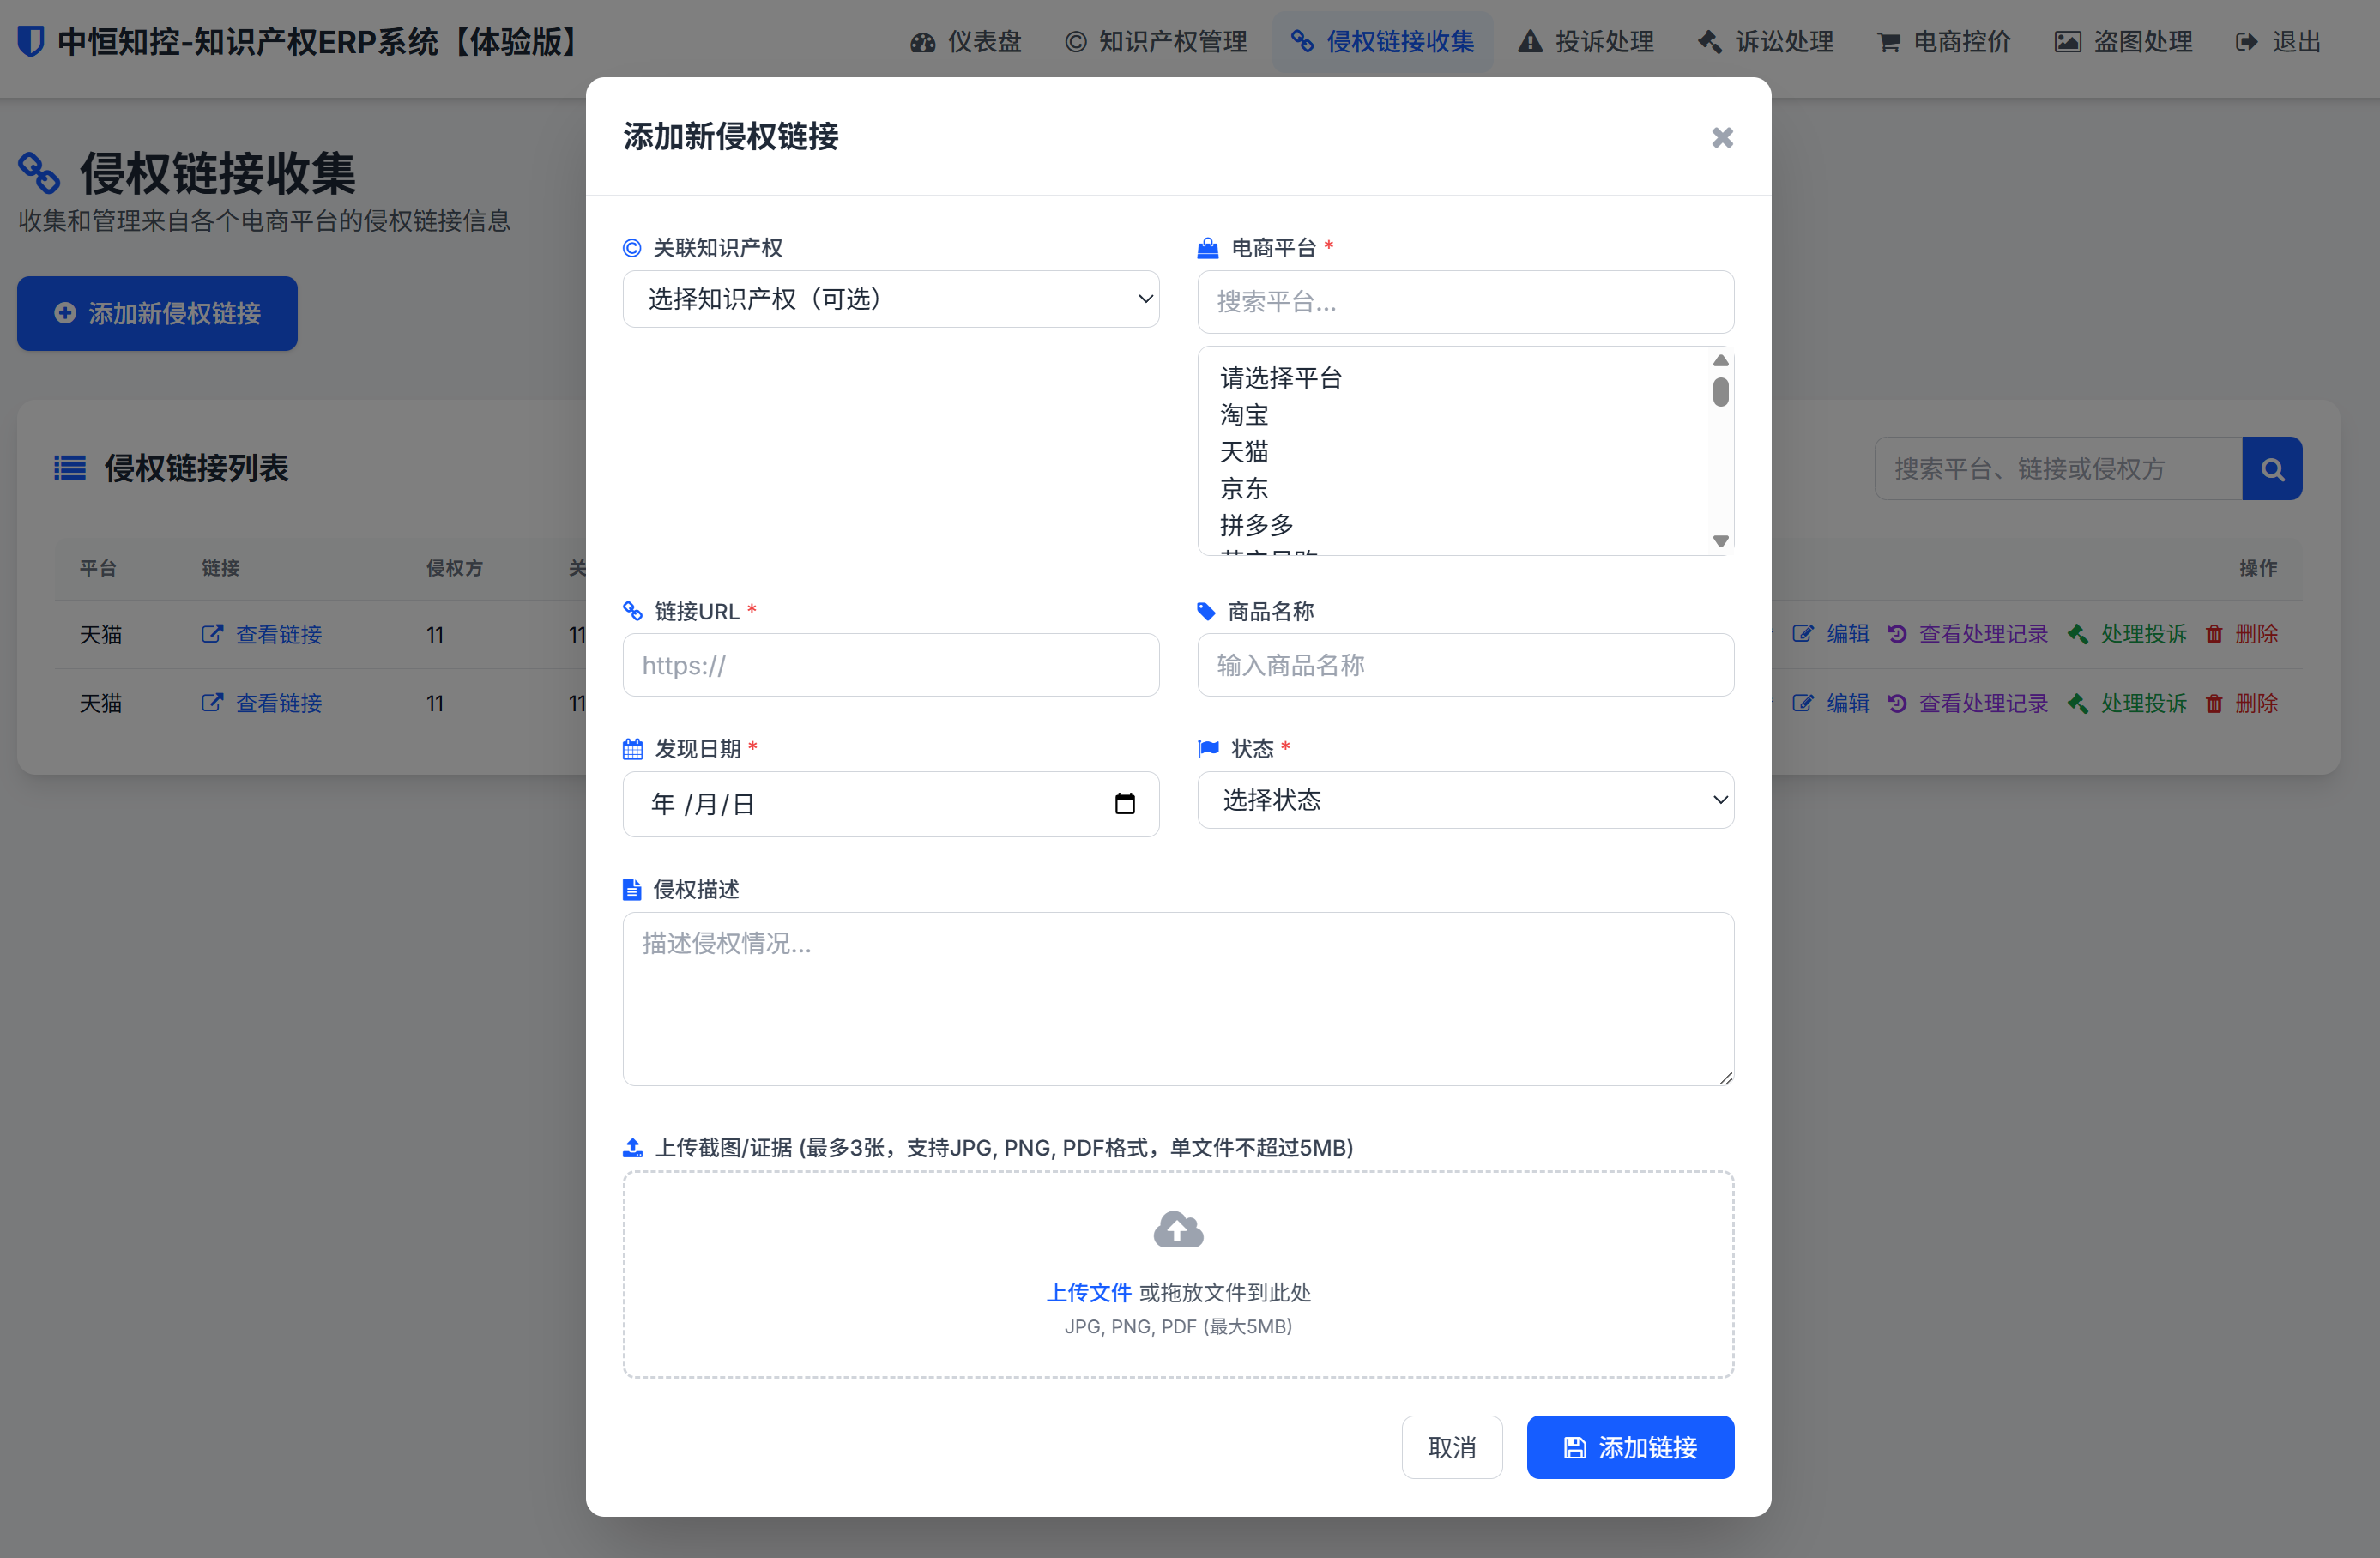Screen dimensions: 2380x1558
Task: Select 京东 platform option
Action: coord(1243,488)
